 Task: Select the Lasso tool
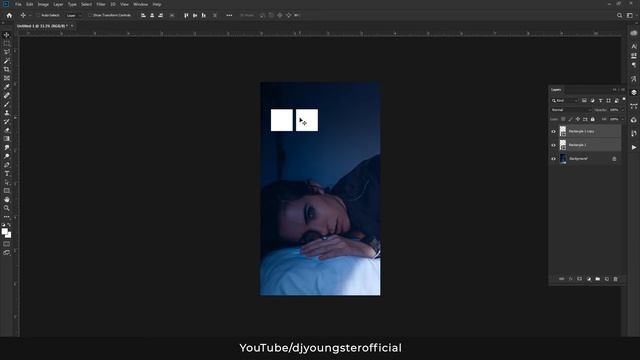(x=7, y=52)
